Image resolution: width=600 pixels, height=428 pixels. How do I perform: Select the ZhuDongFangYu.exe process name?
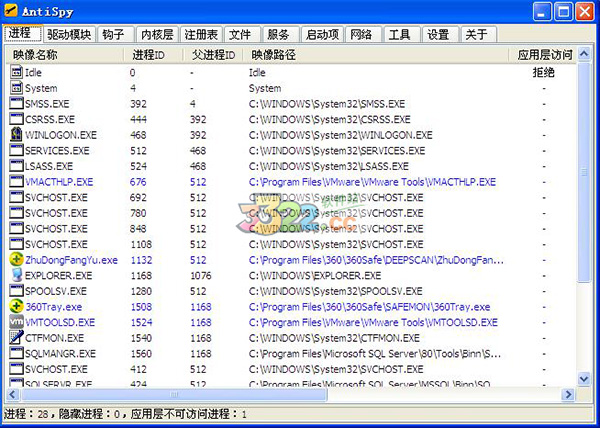click(x=71, y=260)
